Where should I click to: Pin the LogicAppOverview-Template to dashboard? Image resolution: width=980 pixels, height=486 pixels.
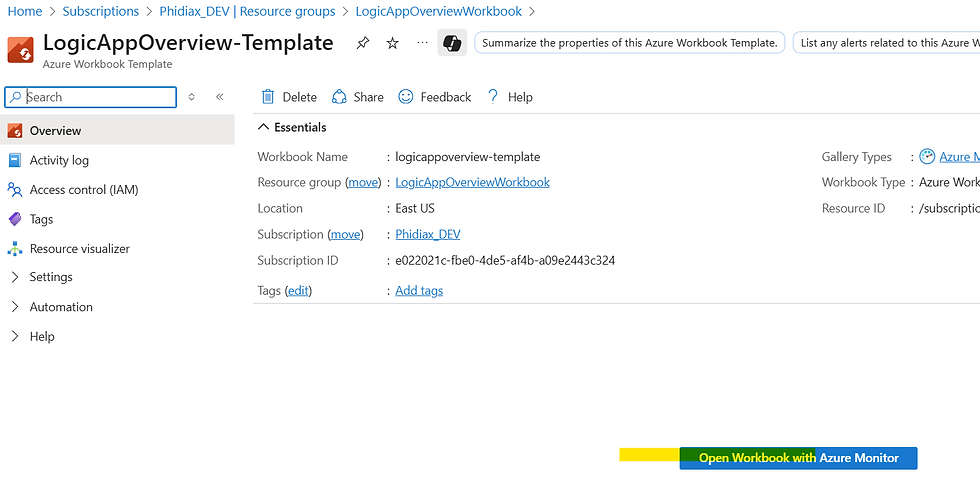click(x=362, y=43)
